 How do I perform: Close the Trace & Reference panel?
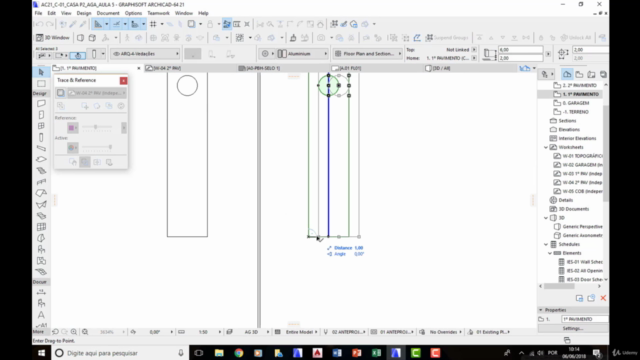coord(123,80)
